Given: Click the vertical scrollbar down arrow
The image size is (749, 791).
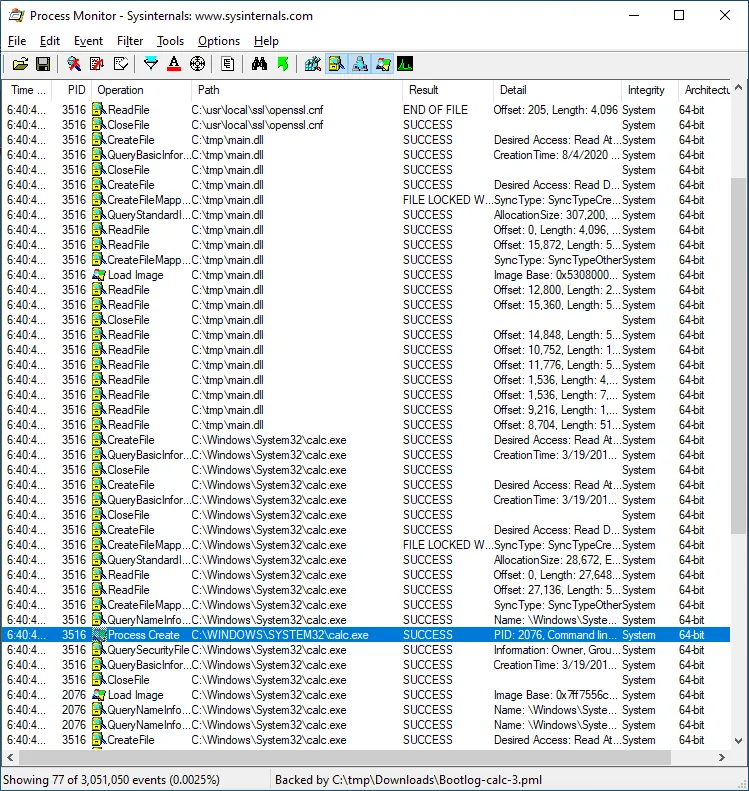Looking at the screenshot, I should (739, 741).
